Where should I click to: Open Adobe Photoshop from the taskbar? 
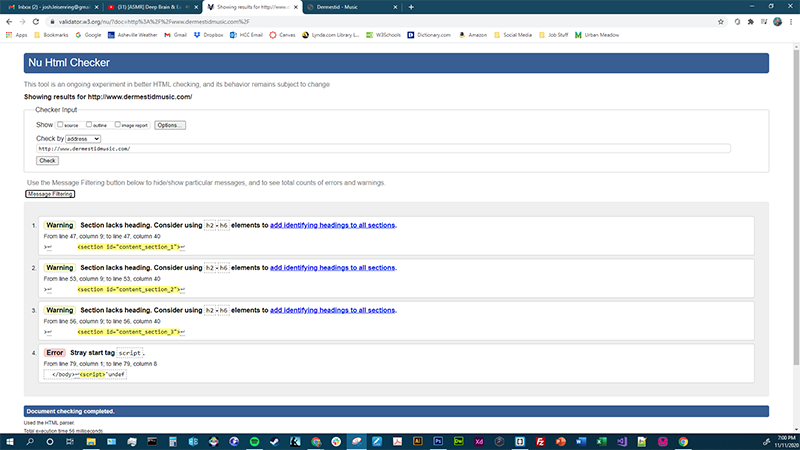pos(438,442)
